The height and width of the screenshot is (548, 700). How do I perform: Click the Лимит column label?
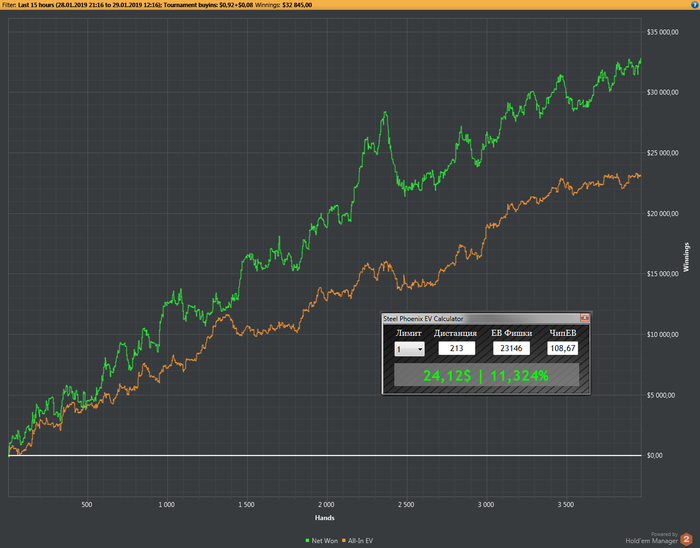408,333
